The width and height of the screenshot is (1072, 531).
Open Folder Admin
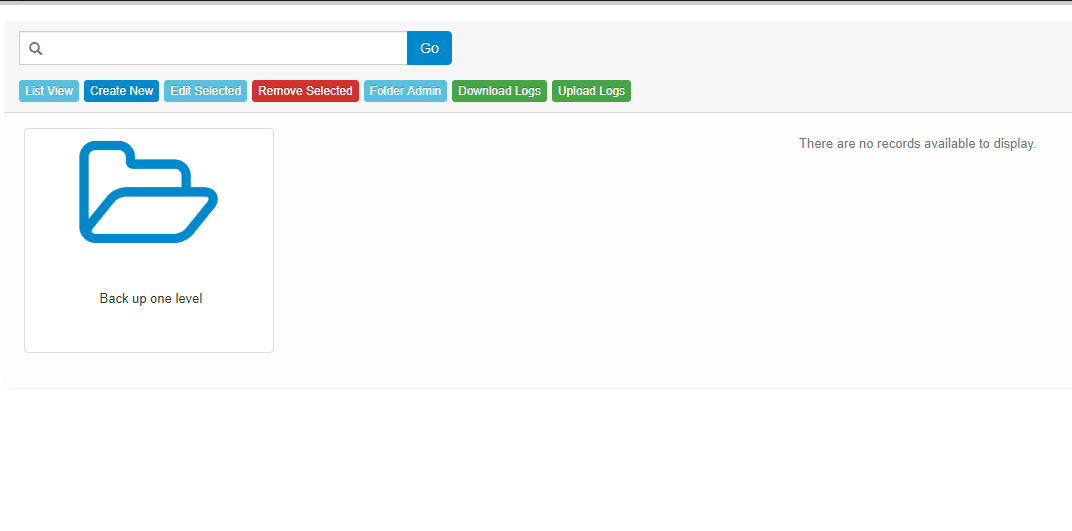tap(405, 91)
